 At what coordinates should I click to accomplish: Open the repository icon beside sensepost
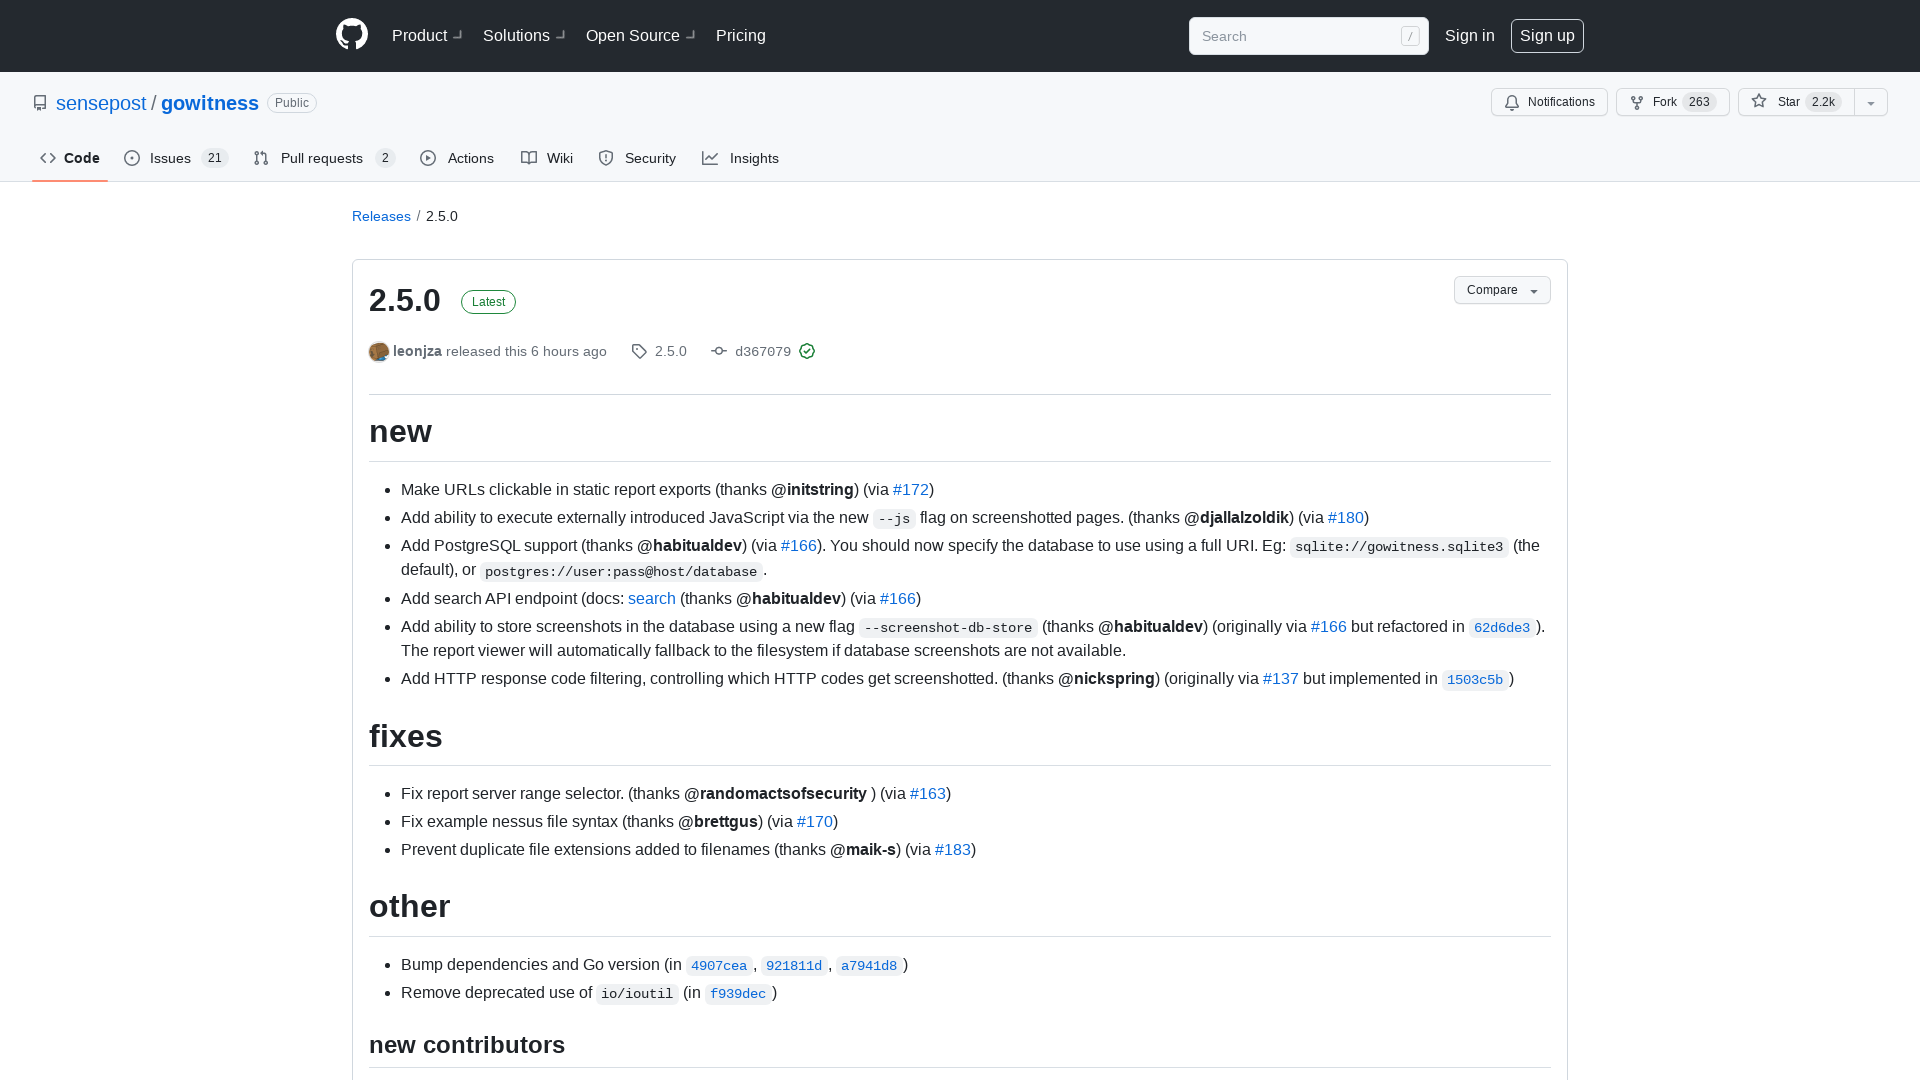[40, 103]
